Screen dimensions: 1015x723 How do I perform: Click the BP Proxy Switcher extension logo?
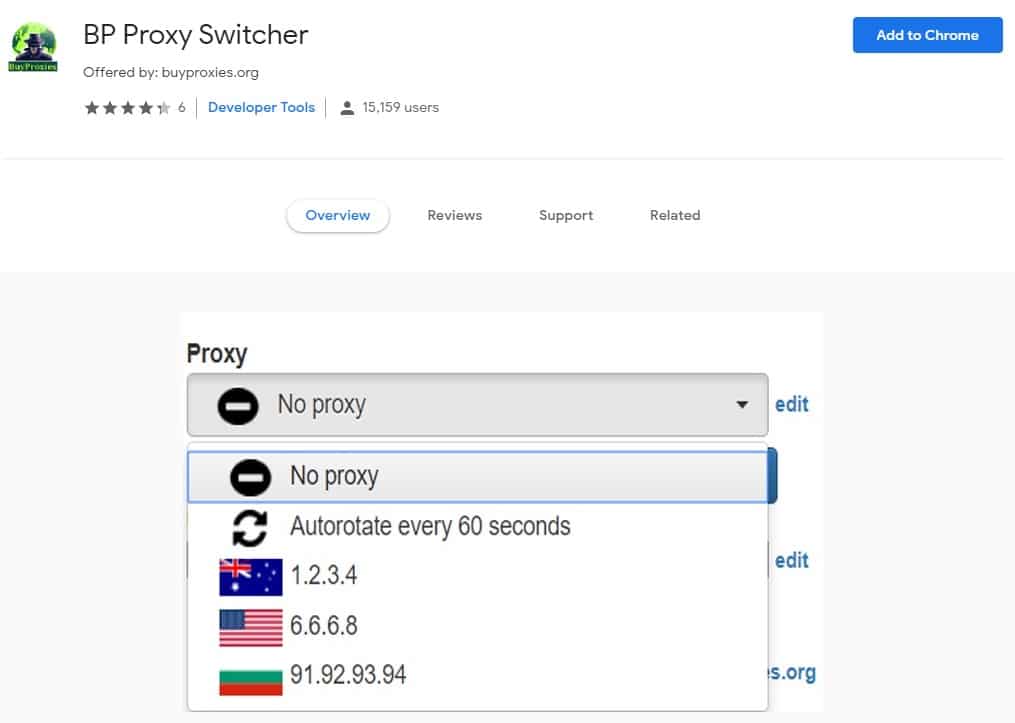coord(33,47)
